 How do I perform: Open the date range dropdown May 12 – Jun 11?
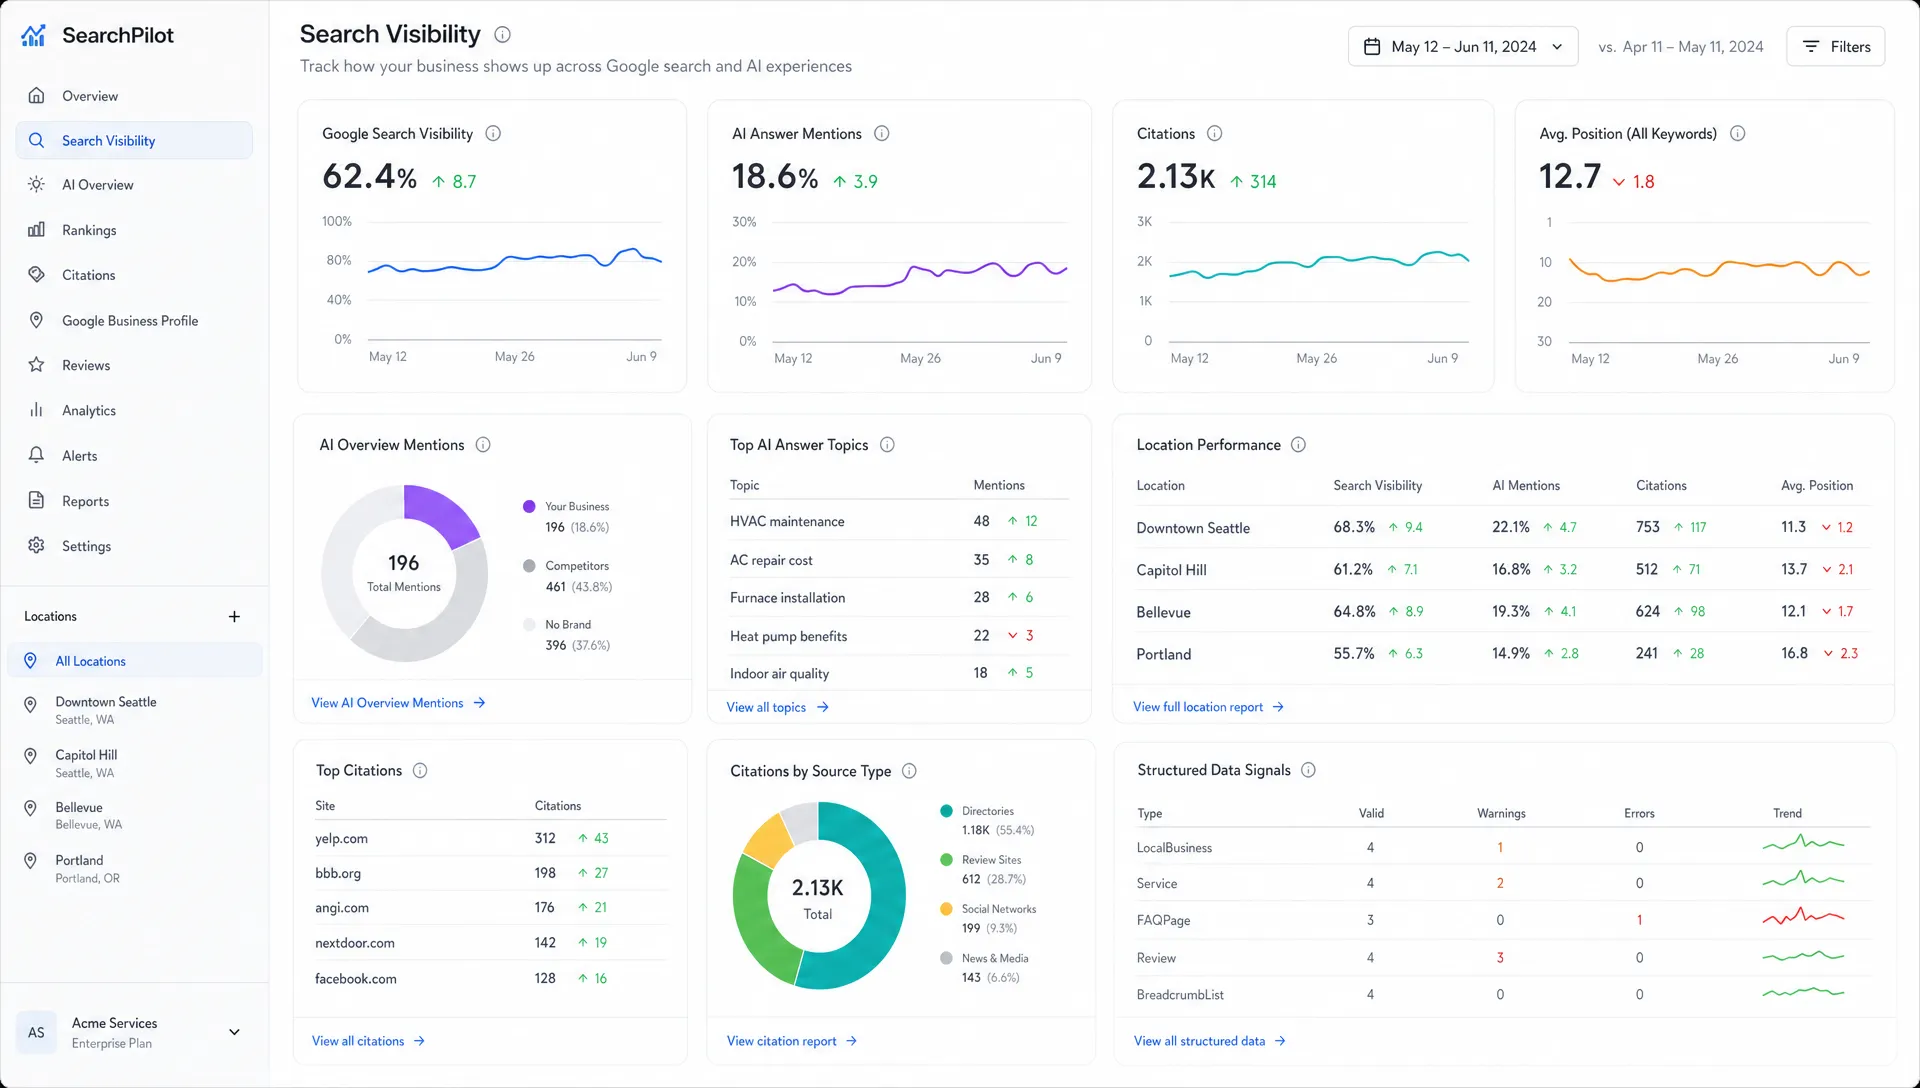pyautogui.click(x=1463, y=47)
